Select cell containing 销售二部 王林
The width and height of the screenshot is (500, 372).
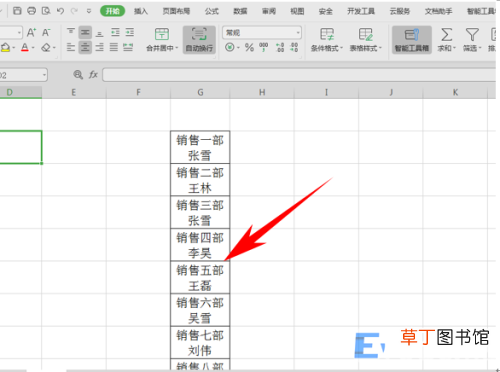(200, 180)
